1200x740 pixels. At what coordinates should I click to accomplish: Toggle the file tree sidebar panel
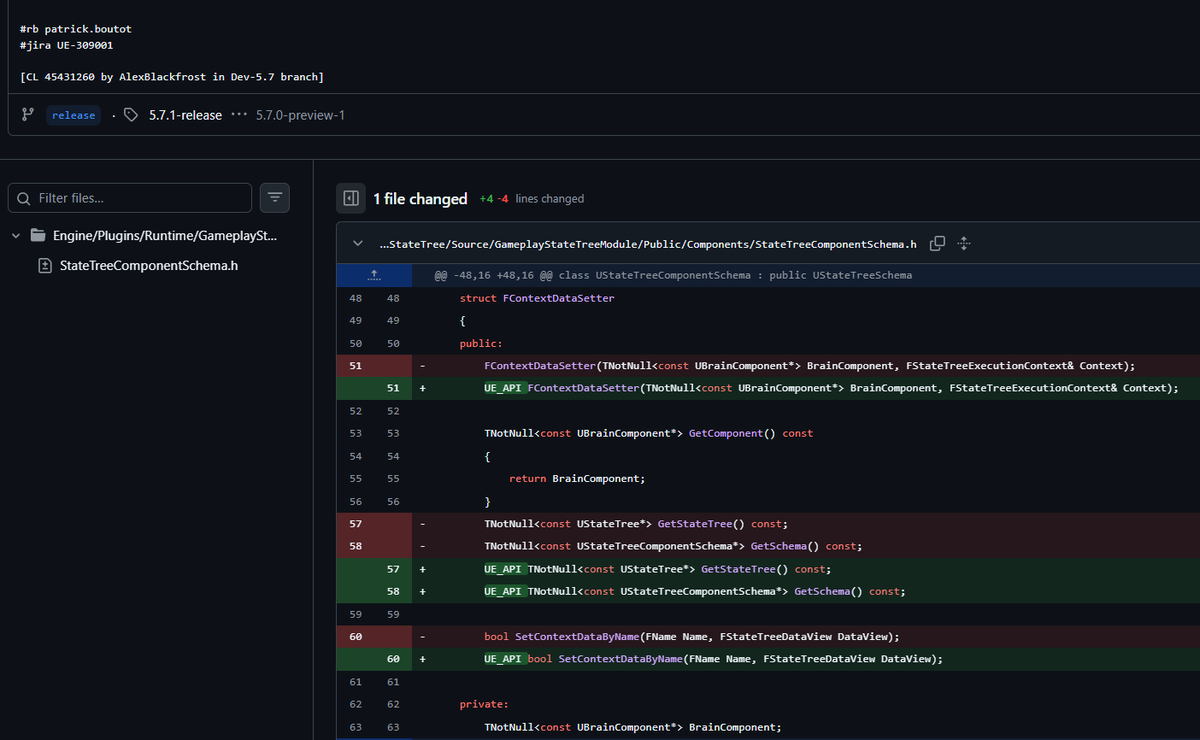[x=351, y=198]
